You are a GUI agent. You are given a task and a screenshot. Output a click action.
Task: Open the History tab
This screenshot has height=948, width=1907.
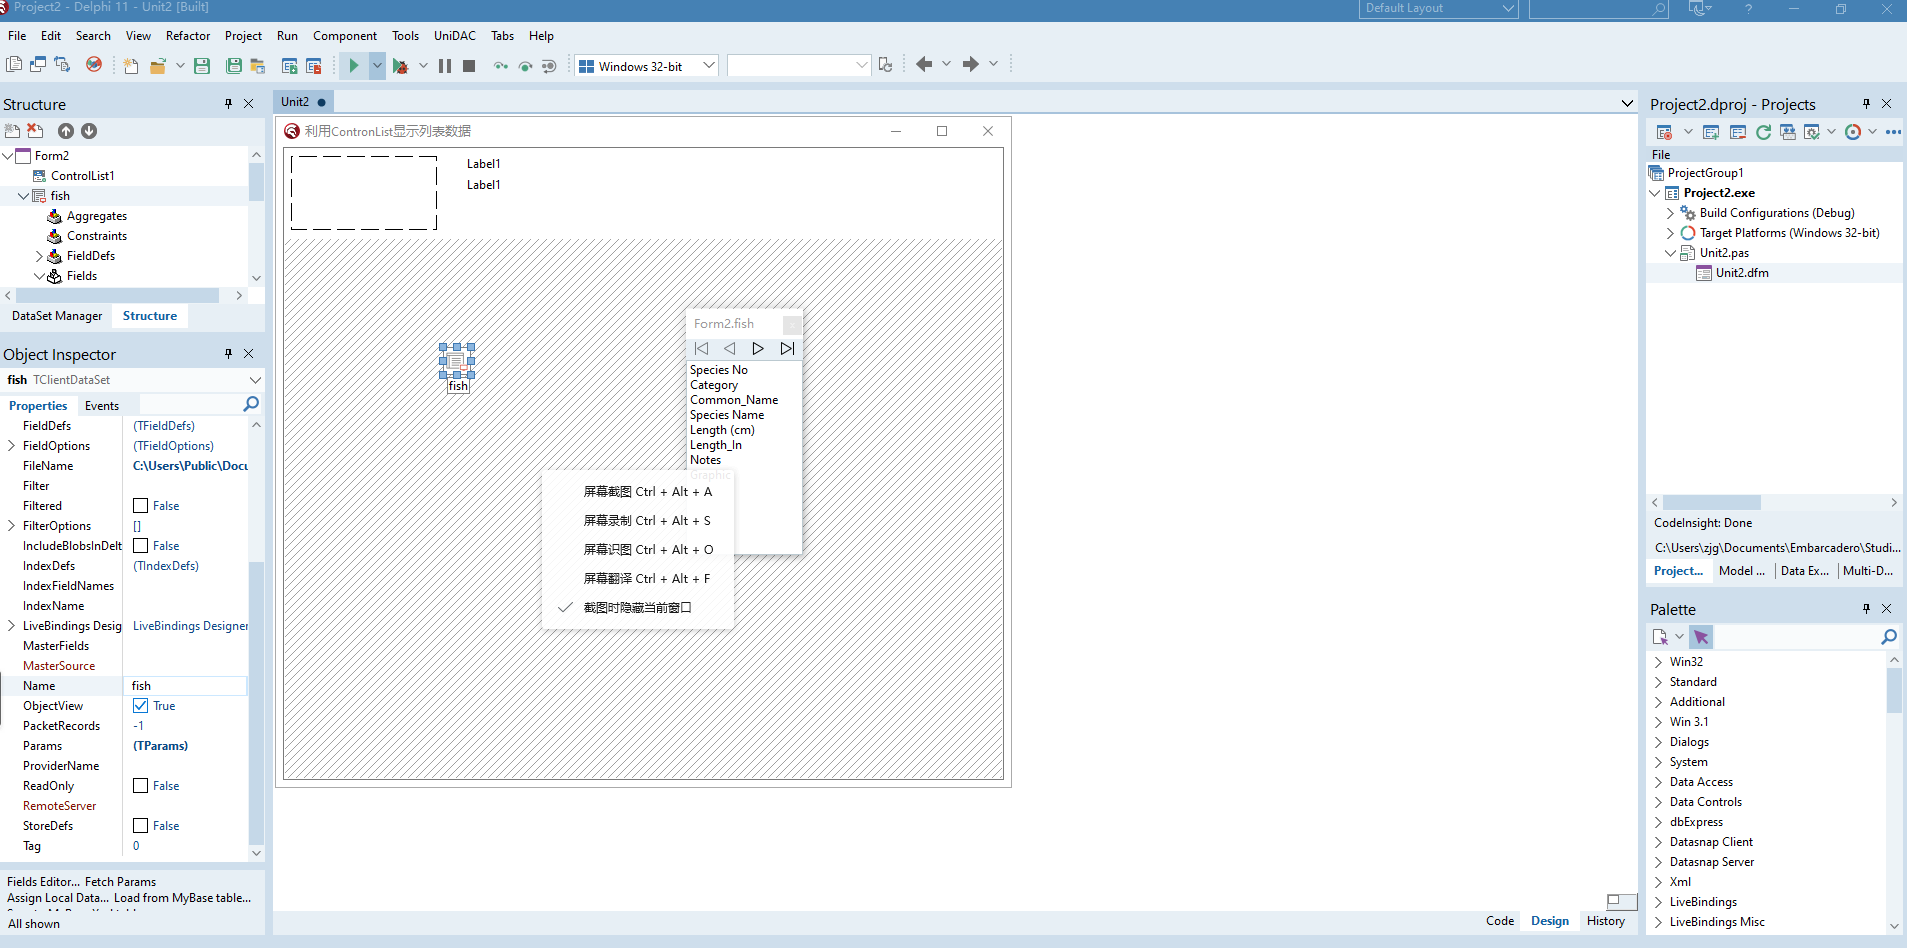coord(1606,921)
